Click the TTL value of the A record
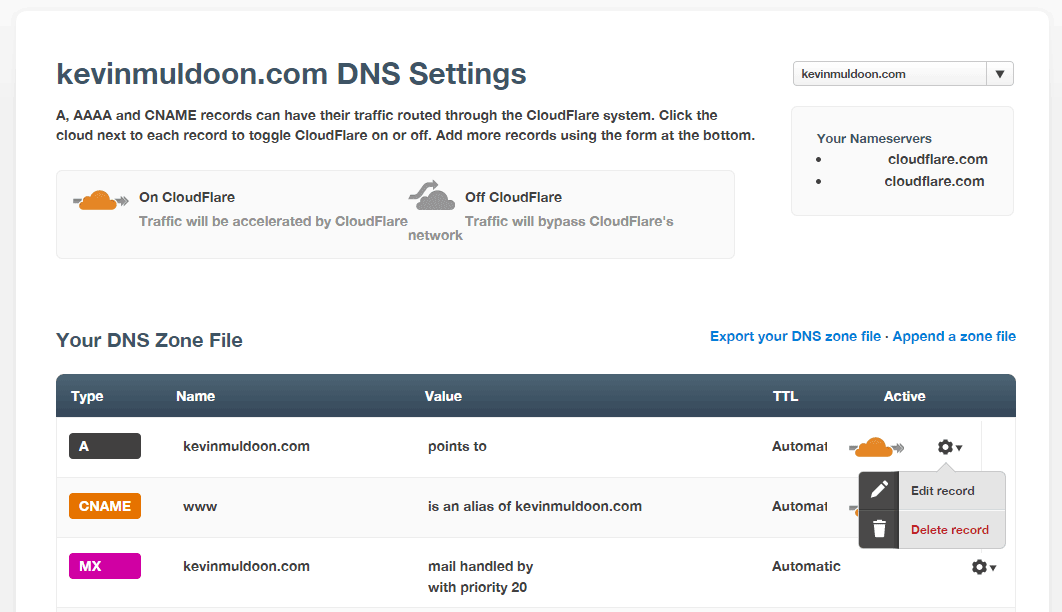The width and height of the screenshot is (1062, 612). click(x=799, y=446)
